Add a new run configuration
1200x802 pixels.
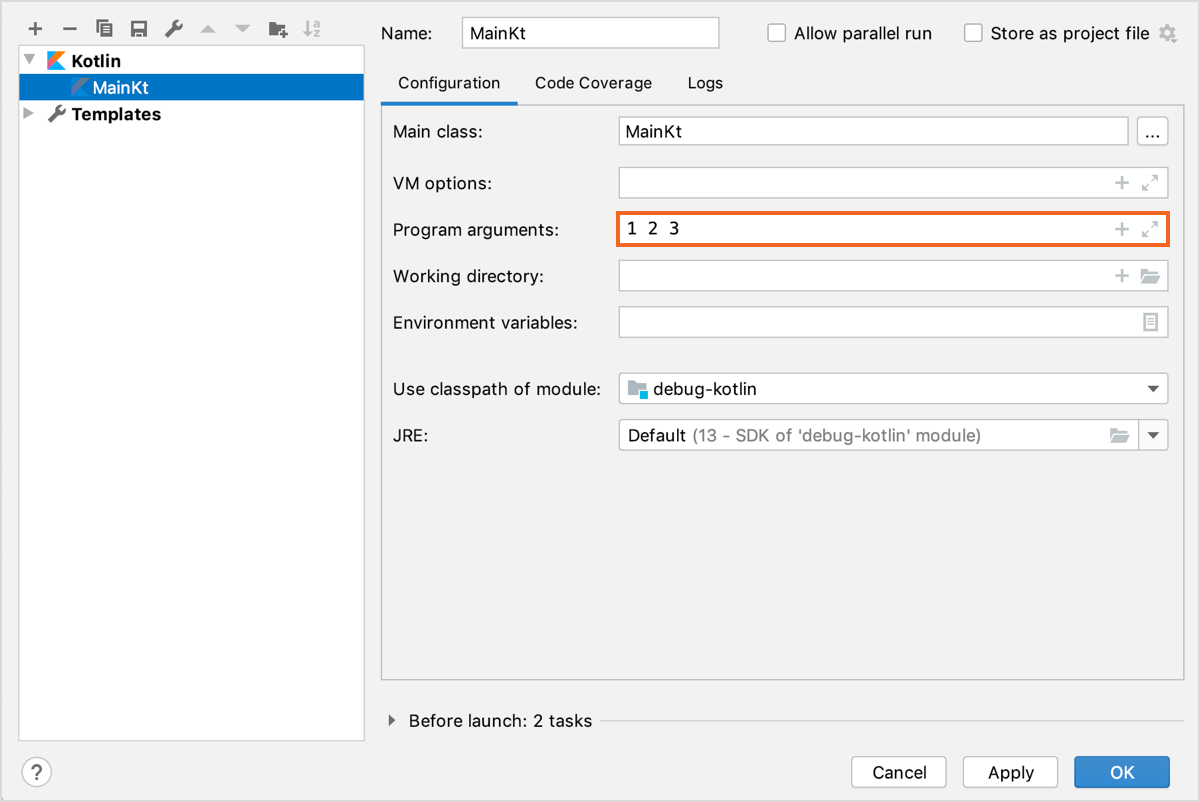pyautogui.click(x=35, y=28)
